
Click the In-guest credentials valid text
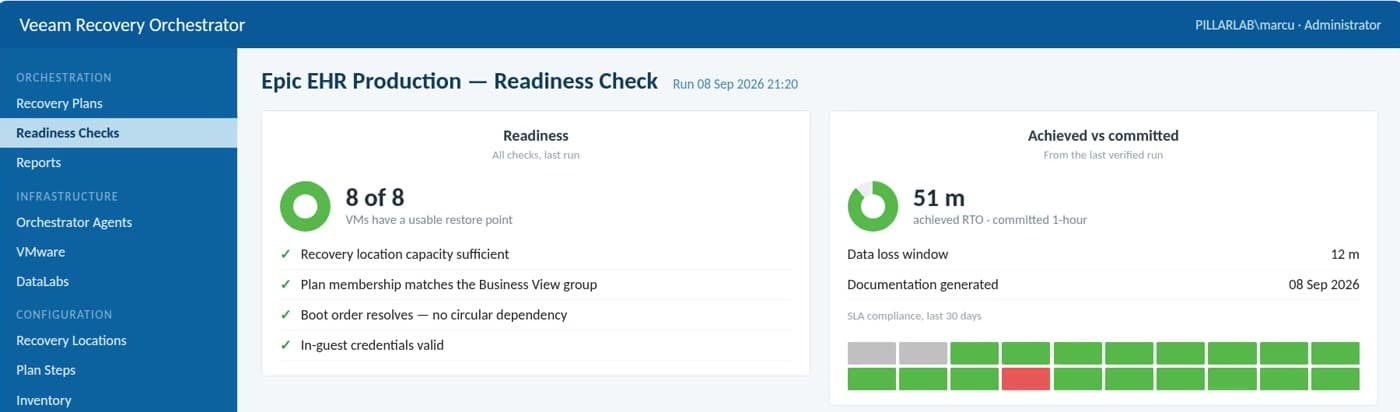372,345
